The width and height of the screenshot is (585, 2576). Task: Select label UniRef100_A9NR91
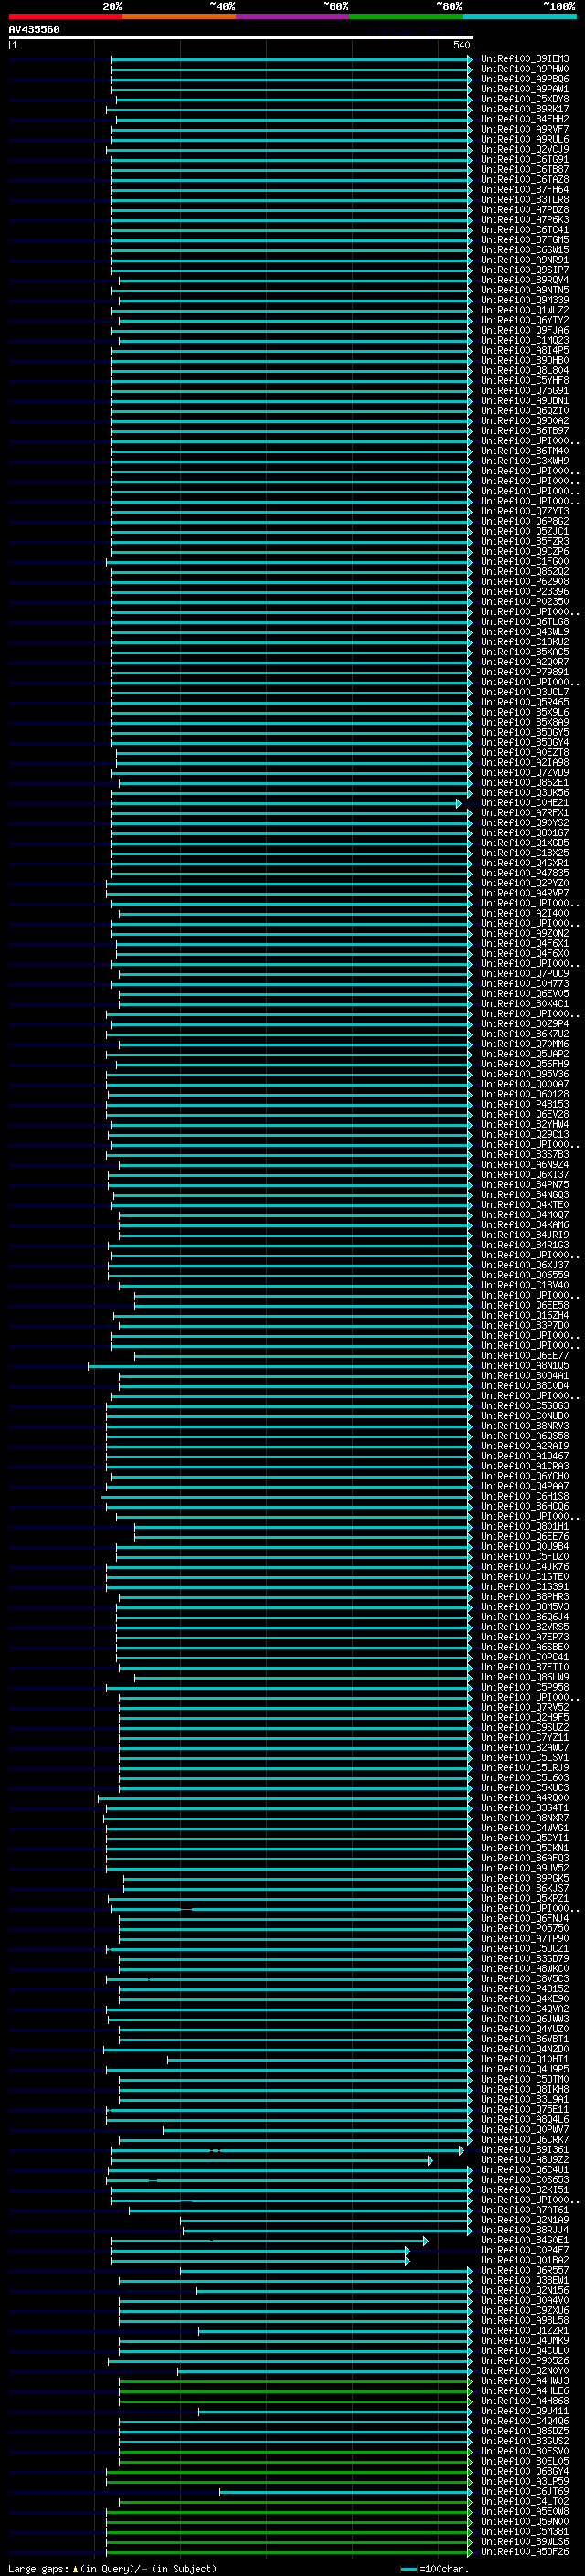click(524, 260)
